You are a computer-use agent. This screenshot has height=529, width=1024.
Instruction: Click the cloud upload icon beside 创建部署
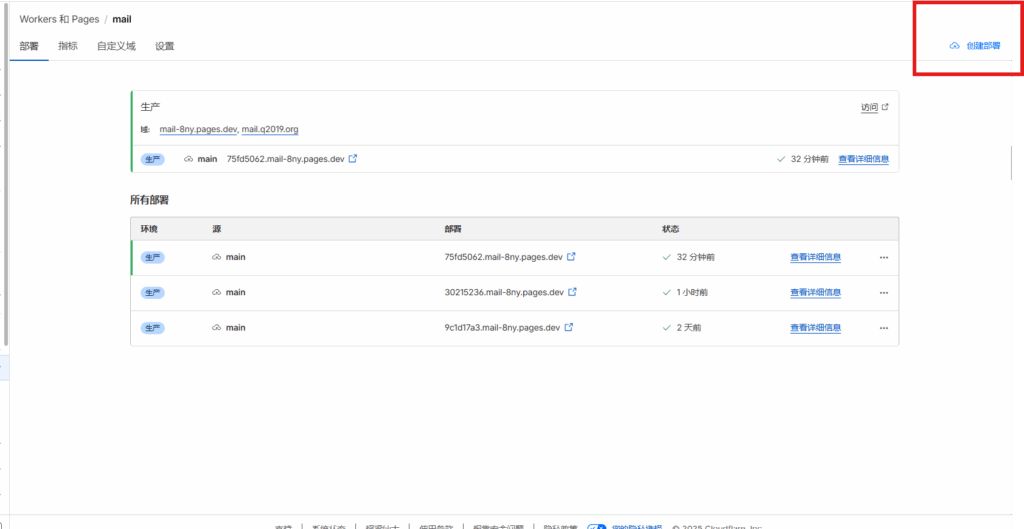(x=954, y=46)
